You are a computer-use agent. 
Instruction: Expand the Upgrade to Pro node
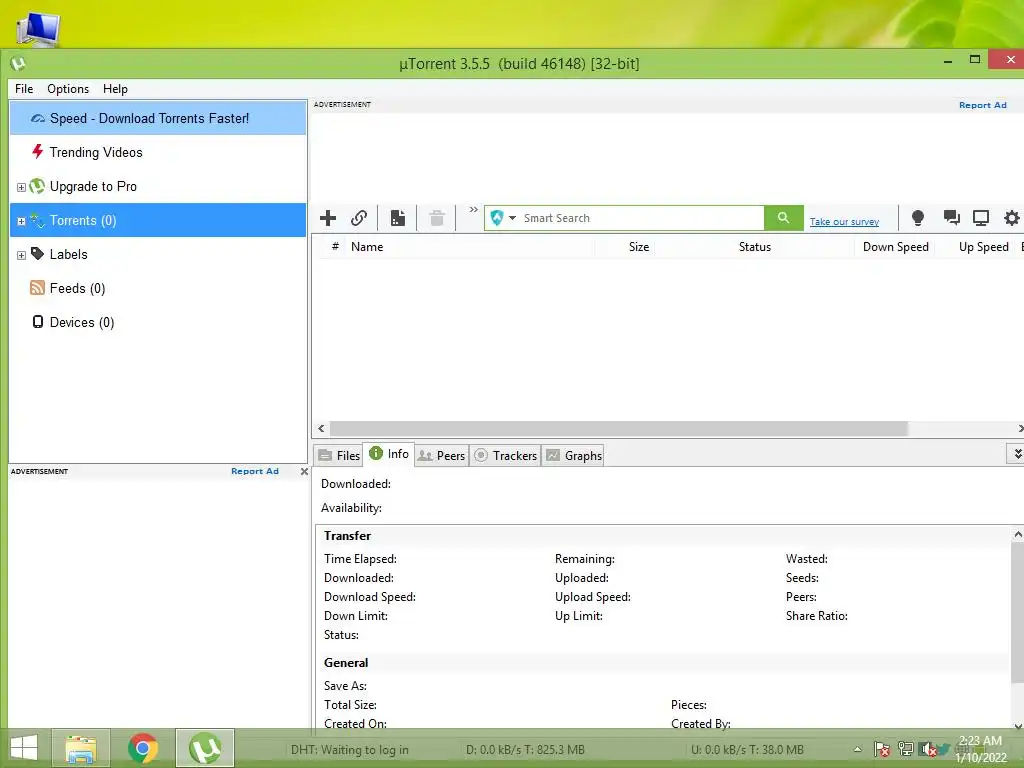tap(21, 187)
